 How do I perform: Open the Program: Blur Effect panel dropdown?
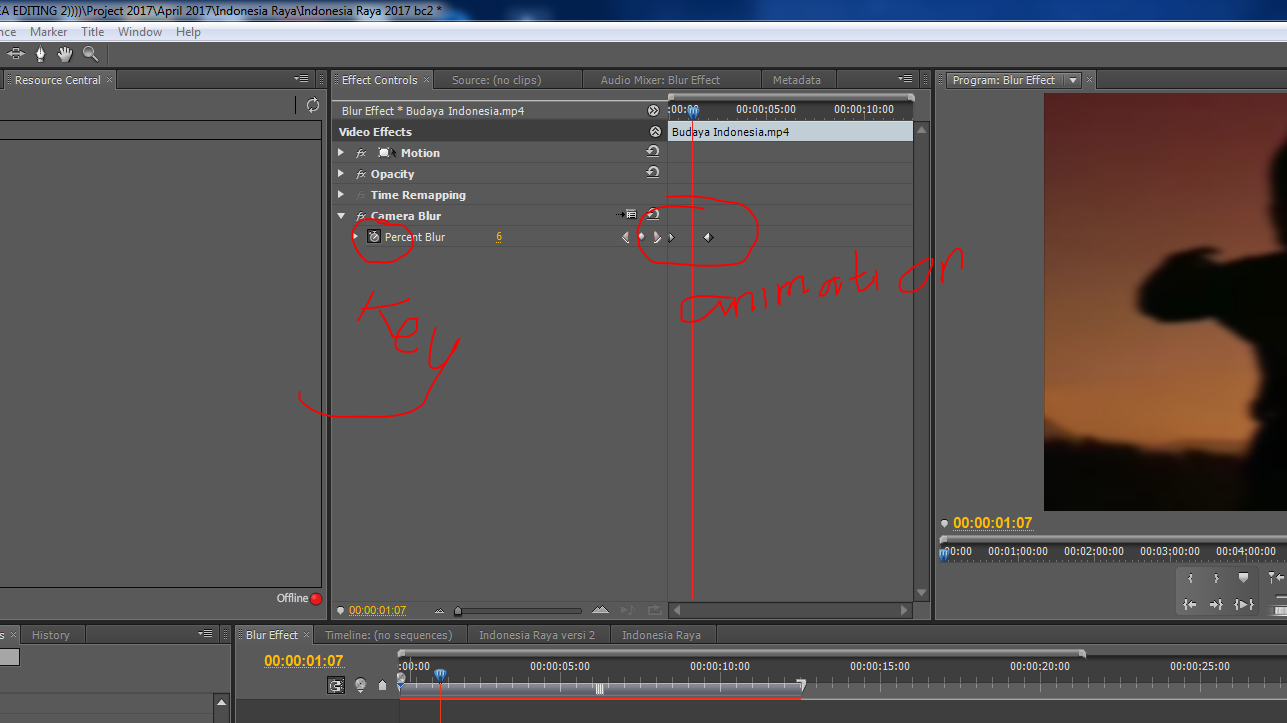(x=1073, y=80)
